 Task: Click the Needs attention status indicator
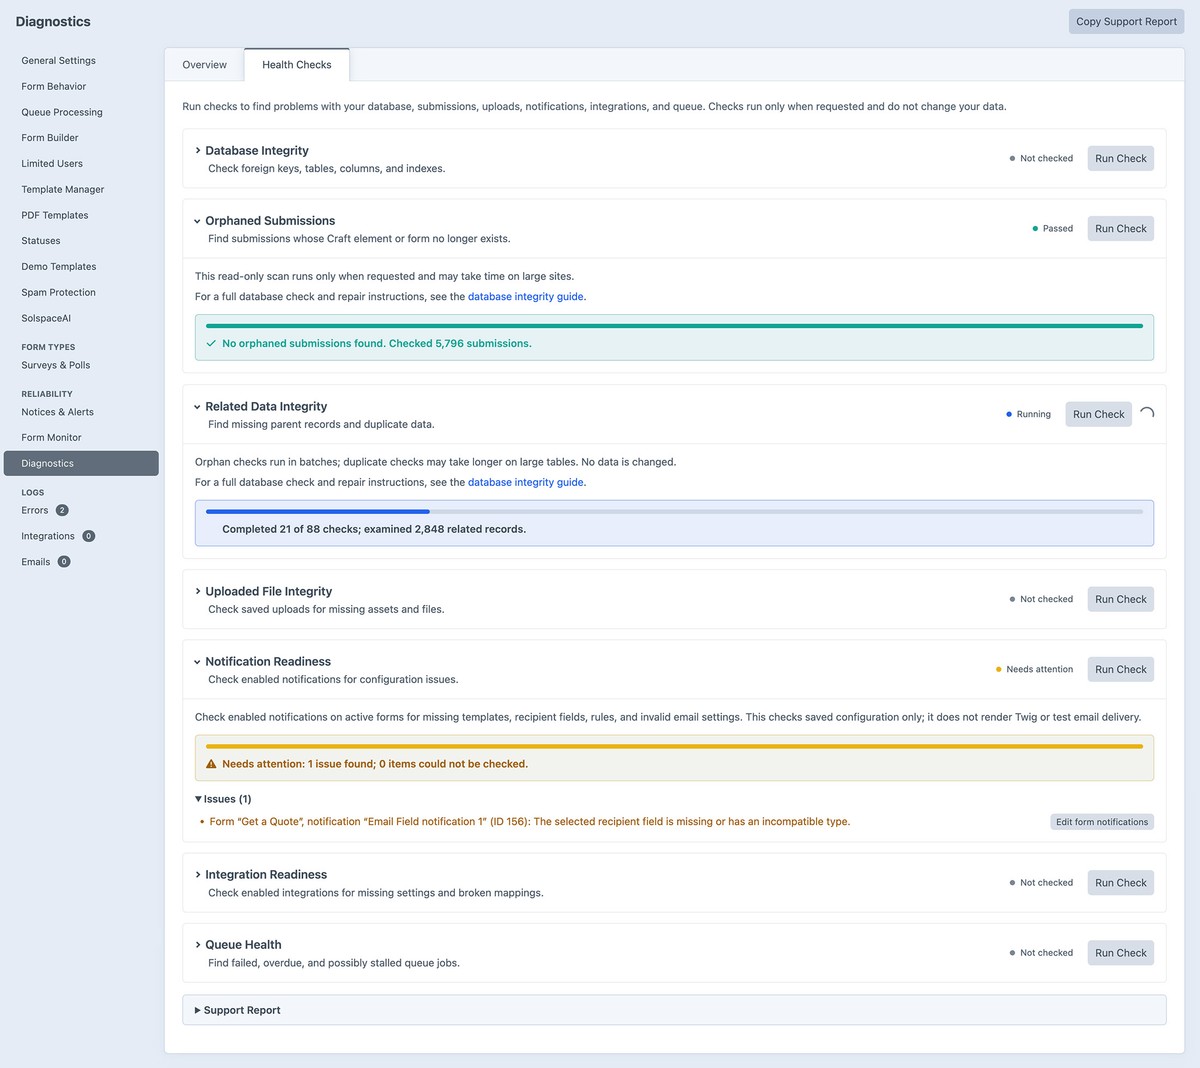tap(1034, 670)
